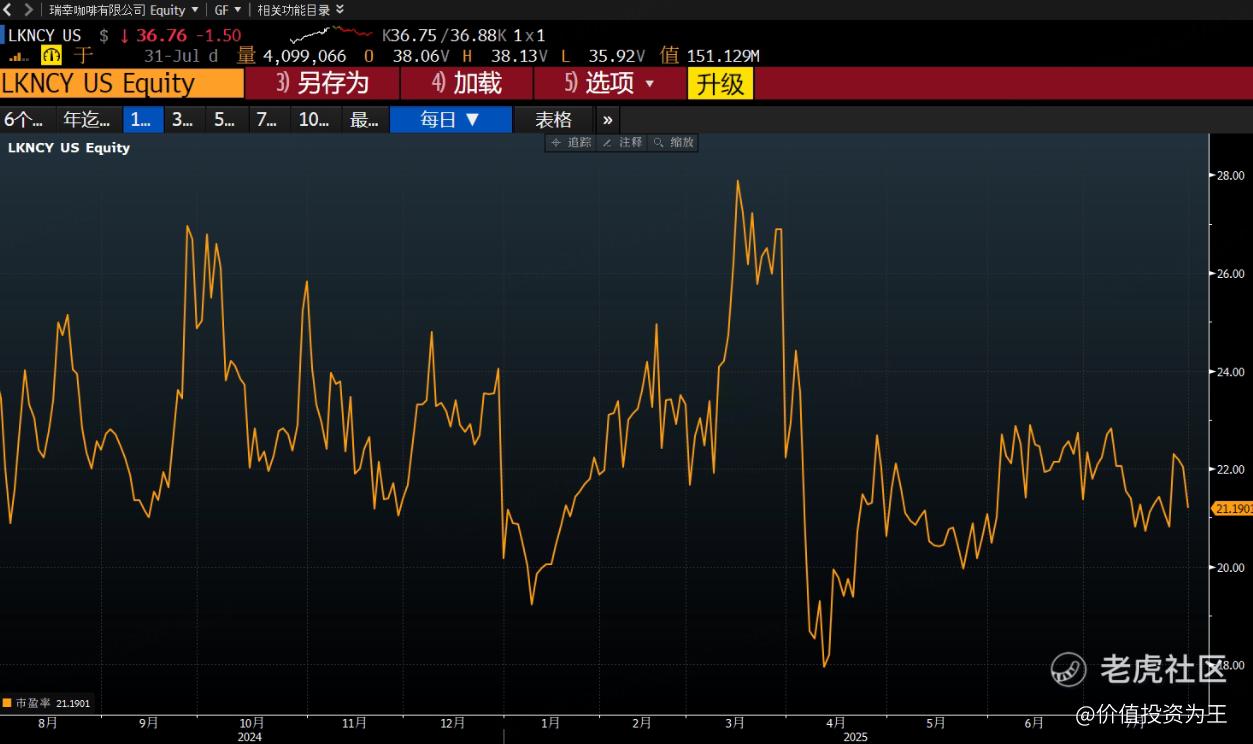Select the 年迄... year-to-date tab
This screenshot has width=1253, height=744.
click(x=88, y=119)
